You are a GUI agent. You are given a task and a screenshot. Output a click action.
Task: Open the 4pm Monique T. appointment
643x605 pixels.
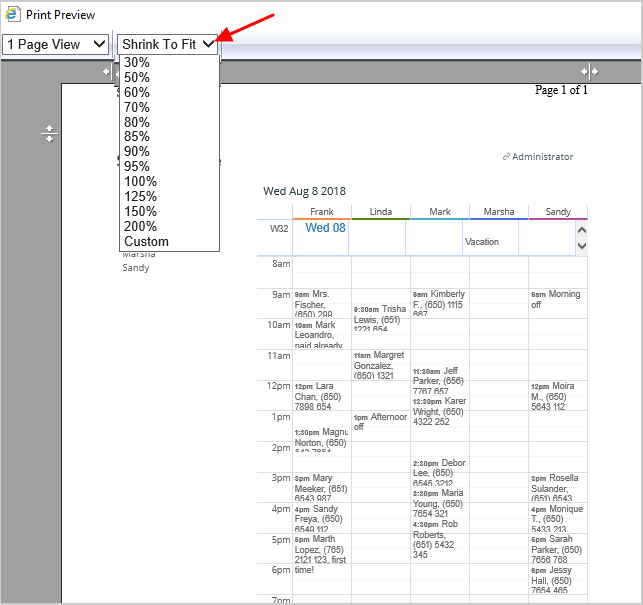[557, 519]
